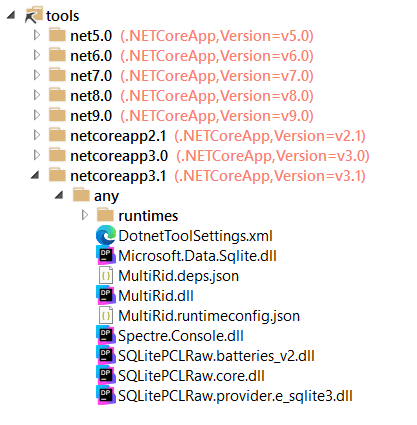This screenshot has width=417, height=425.
Task: Click the dotPeek icon of Microsoft.Data.Sqlite.dll
Action: pyautogui.click(x=106, y=256)
